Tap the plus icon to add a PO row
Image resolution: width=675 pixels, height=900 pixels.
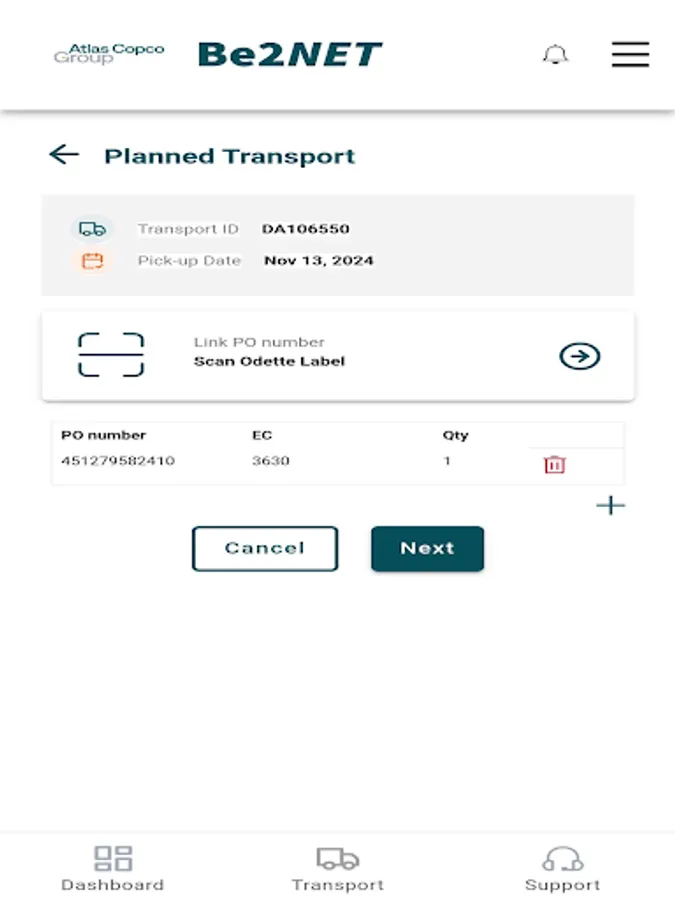[x=610, y=505]
